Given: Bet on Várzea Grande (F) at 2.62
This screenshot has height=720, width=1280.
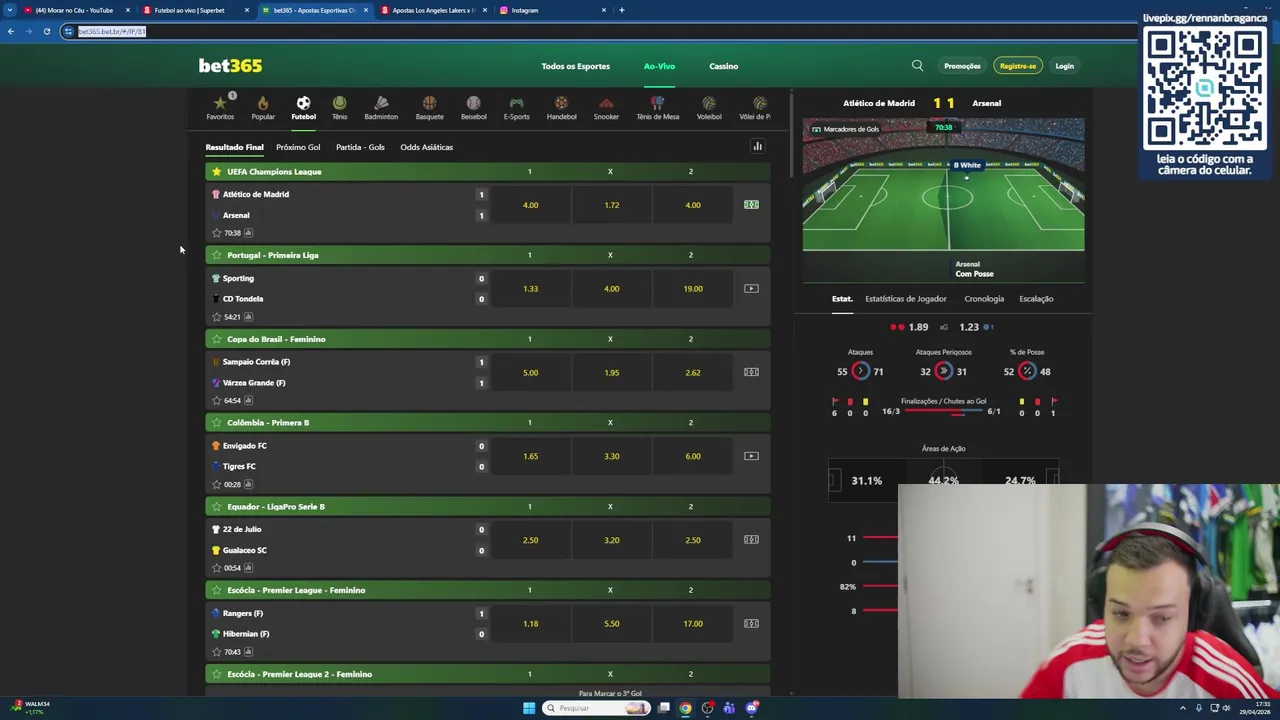Looking at the screenshot, I should [x=692, y=373].
